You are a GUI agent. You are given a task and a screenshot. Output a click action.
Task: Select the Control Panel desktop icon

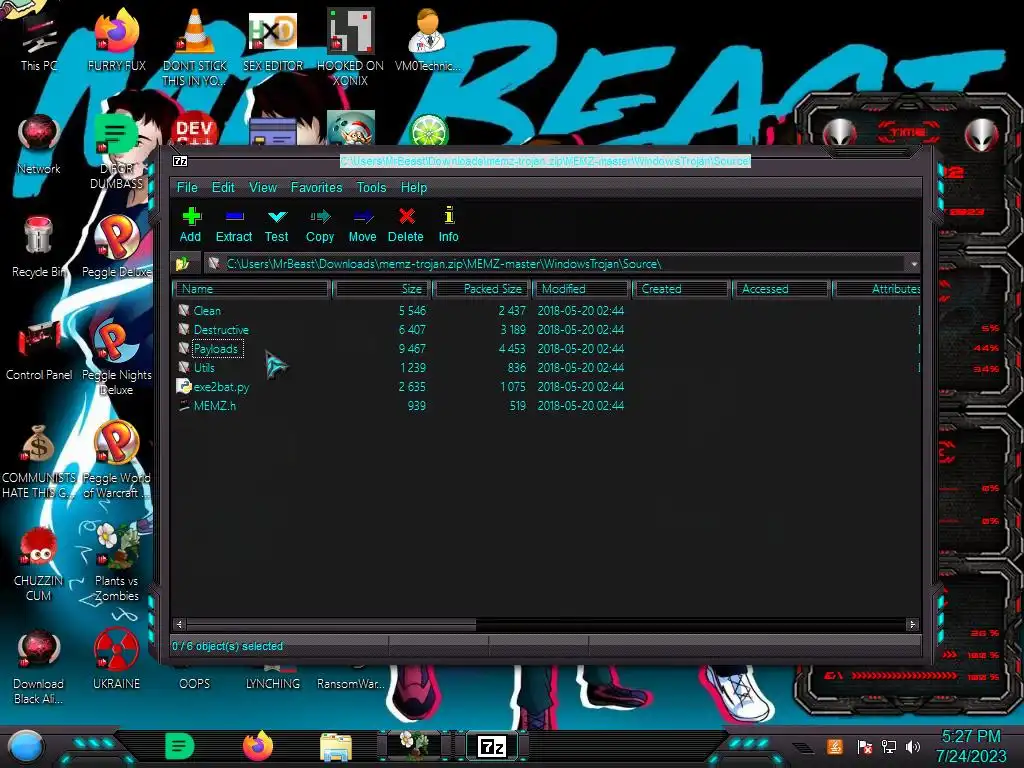[39, 351]
